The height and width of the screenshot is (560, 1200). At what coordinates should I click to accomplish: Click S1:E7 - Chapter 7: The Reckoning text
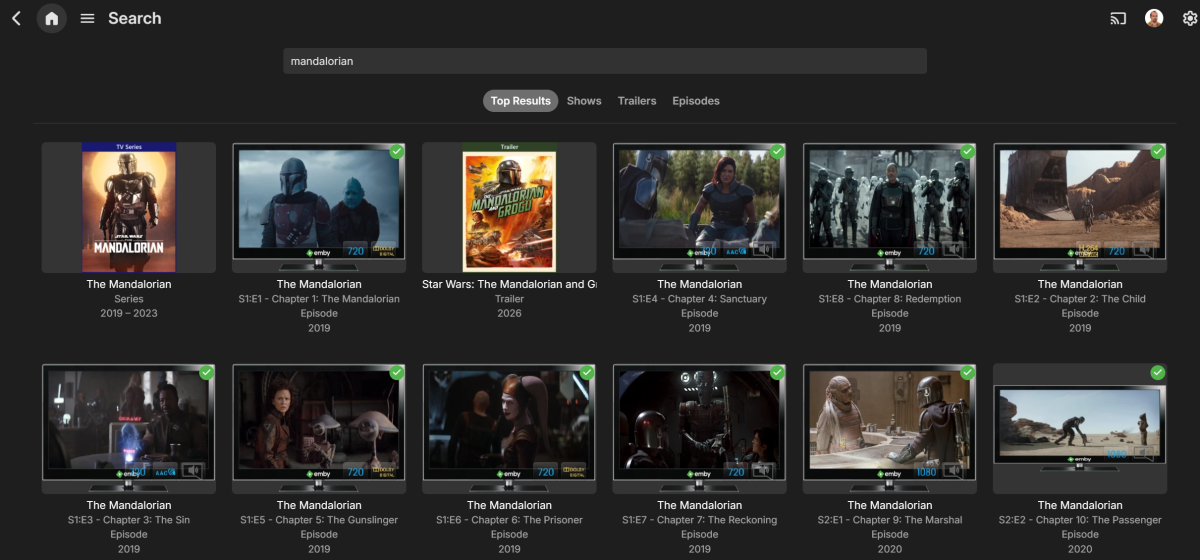tap(699, 520)
